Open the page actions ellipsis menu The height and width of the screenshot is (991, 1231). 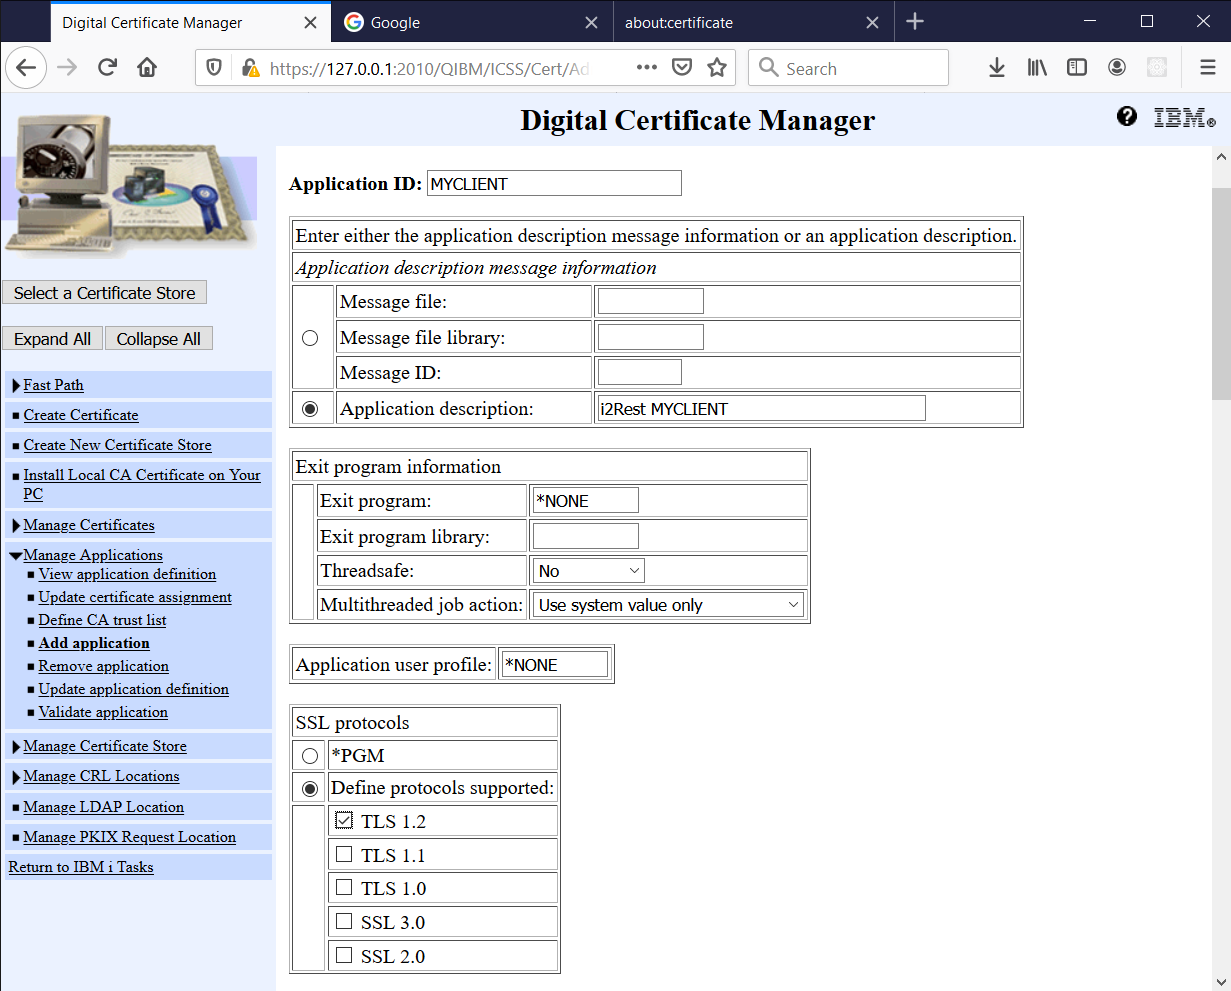[x=647, y=68]
